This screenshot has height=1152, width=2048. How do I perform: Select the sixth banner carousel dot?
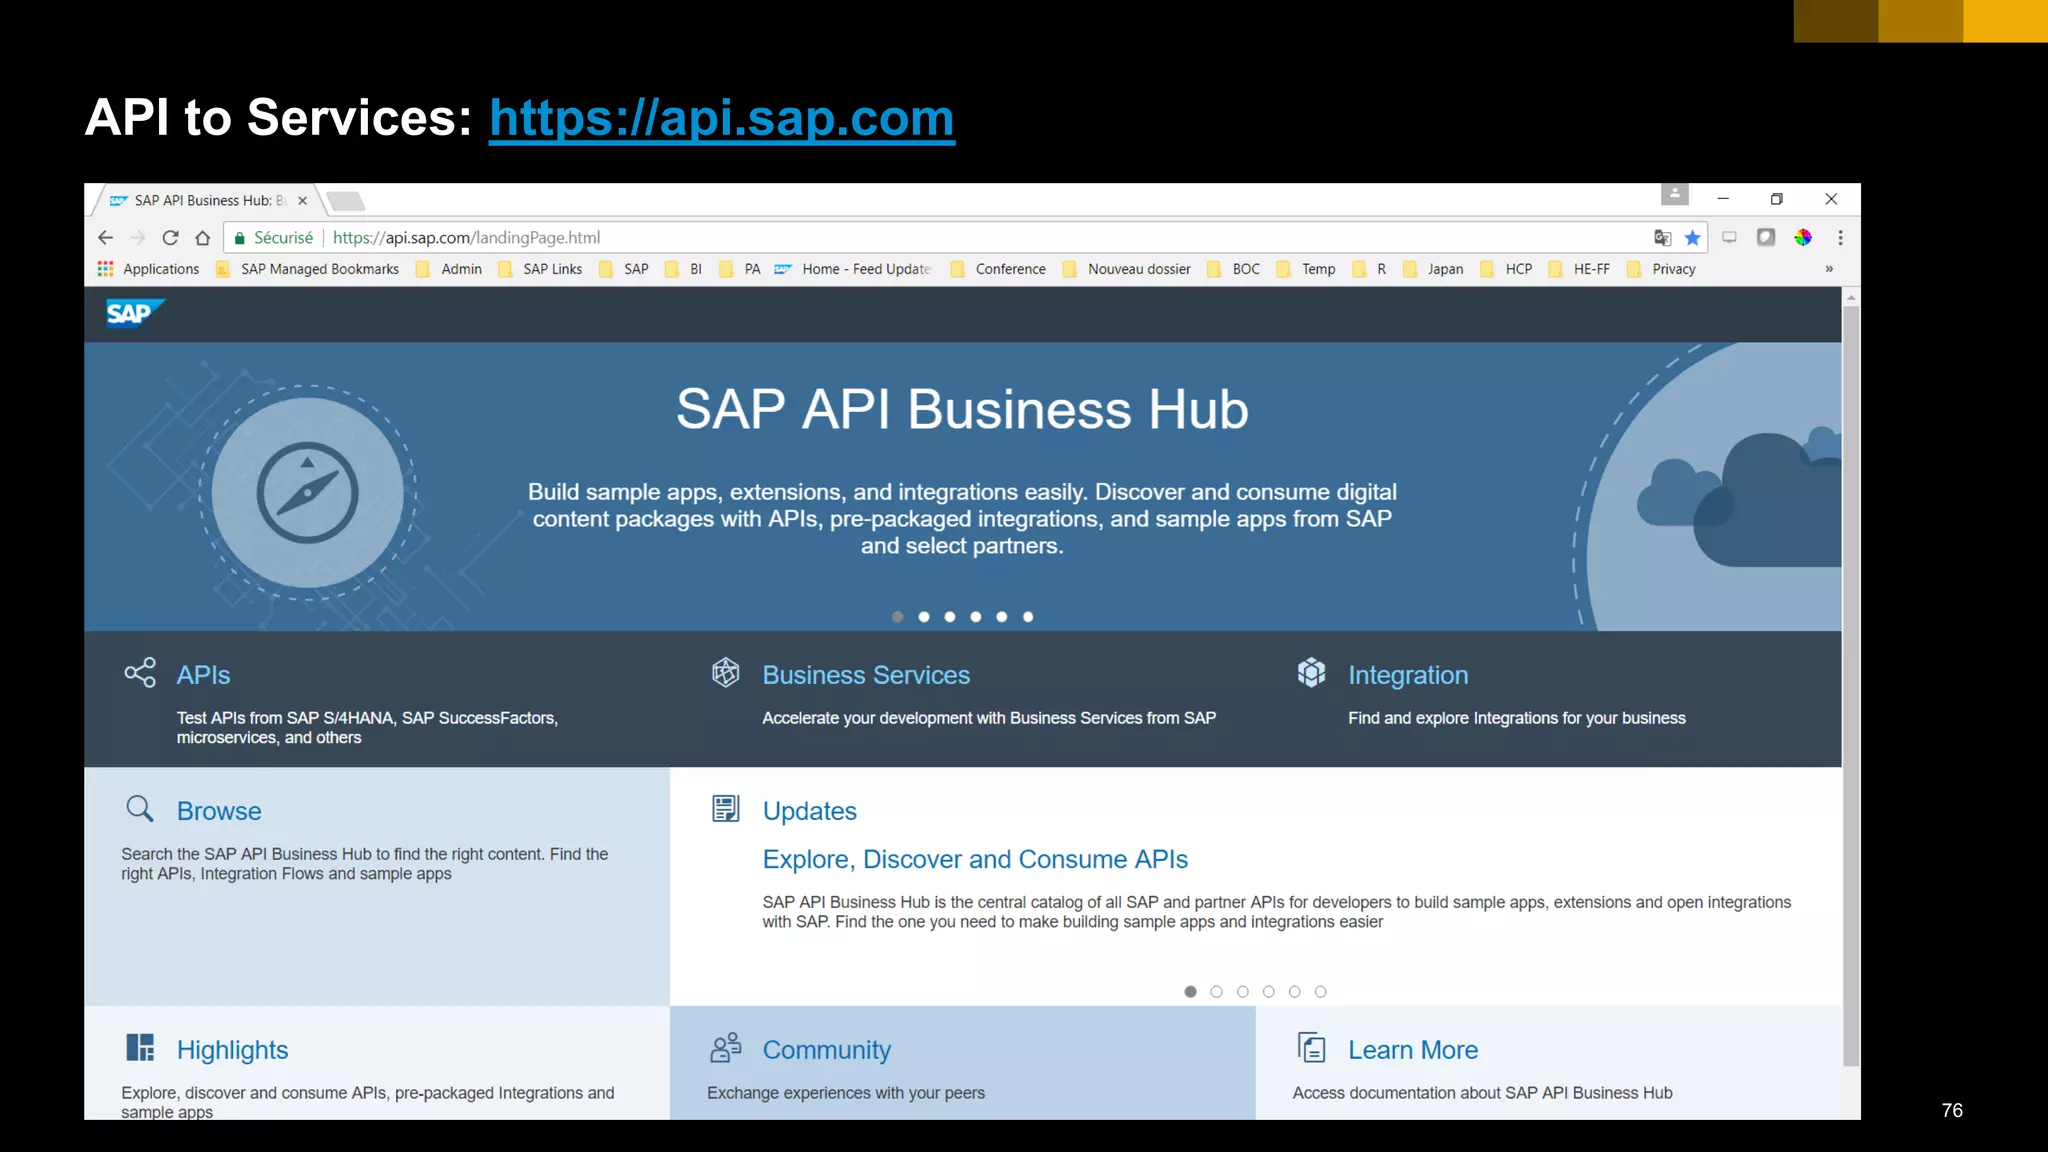1028,617
